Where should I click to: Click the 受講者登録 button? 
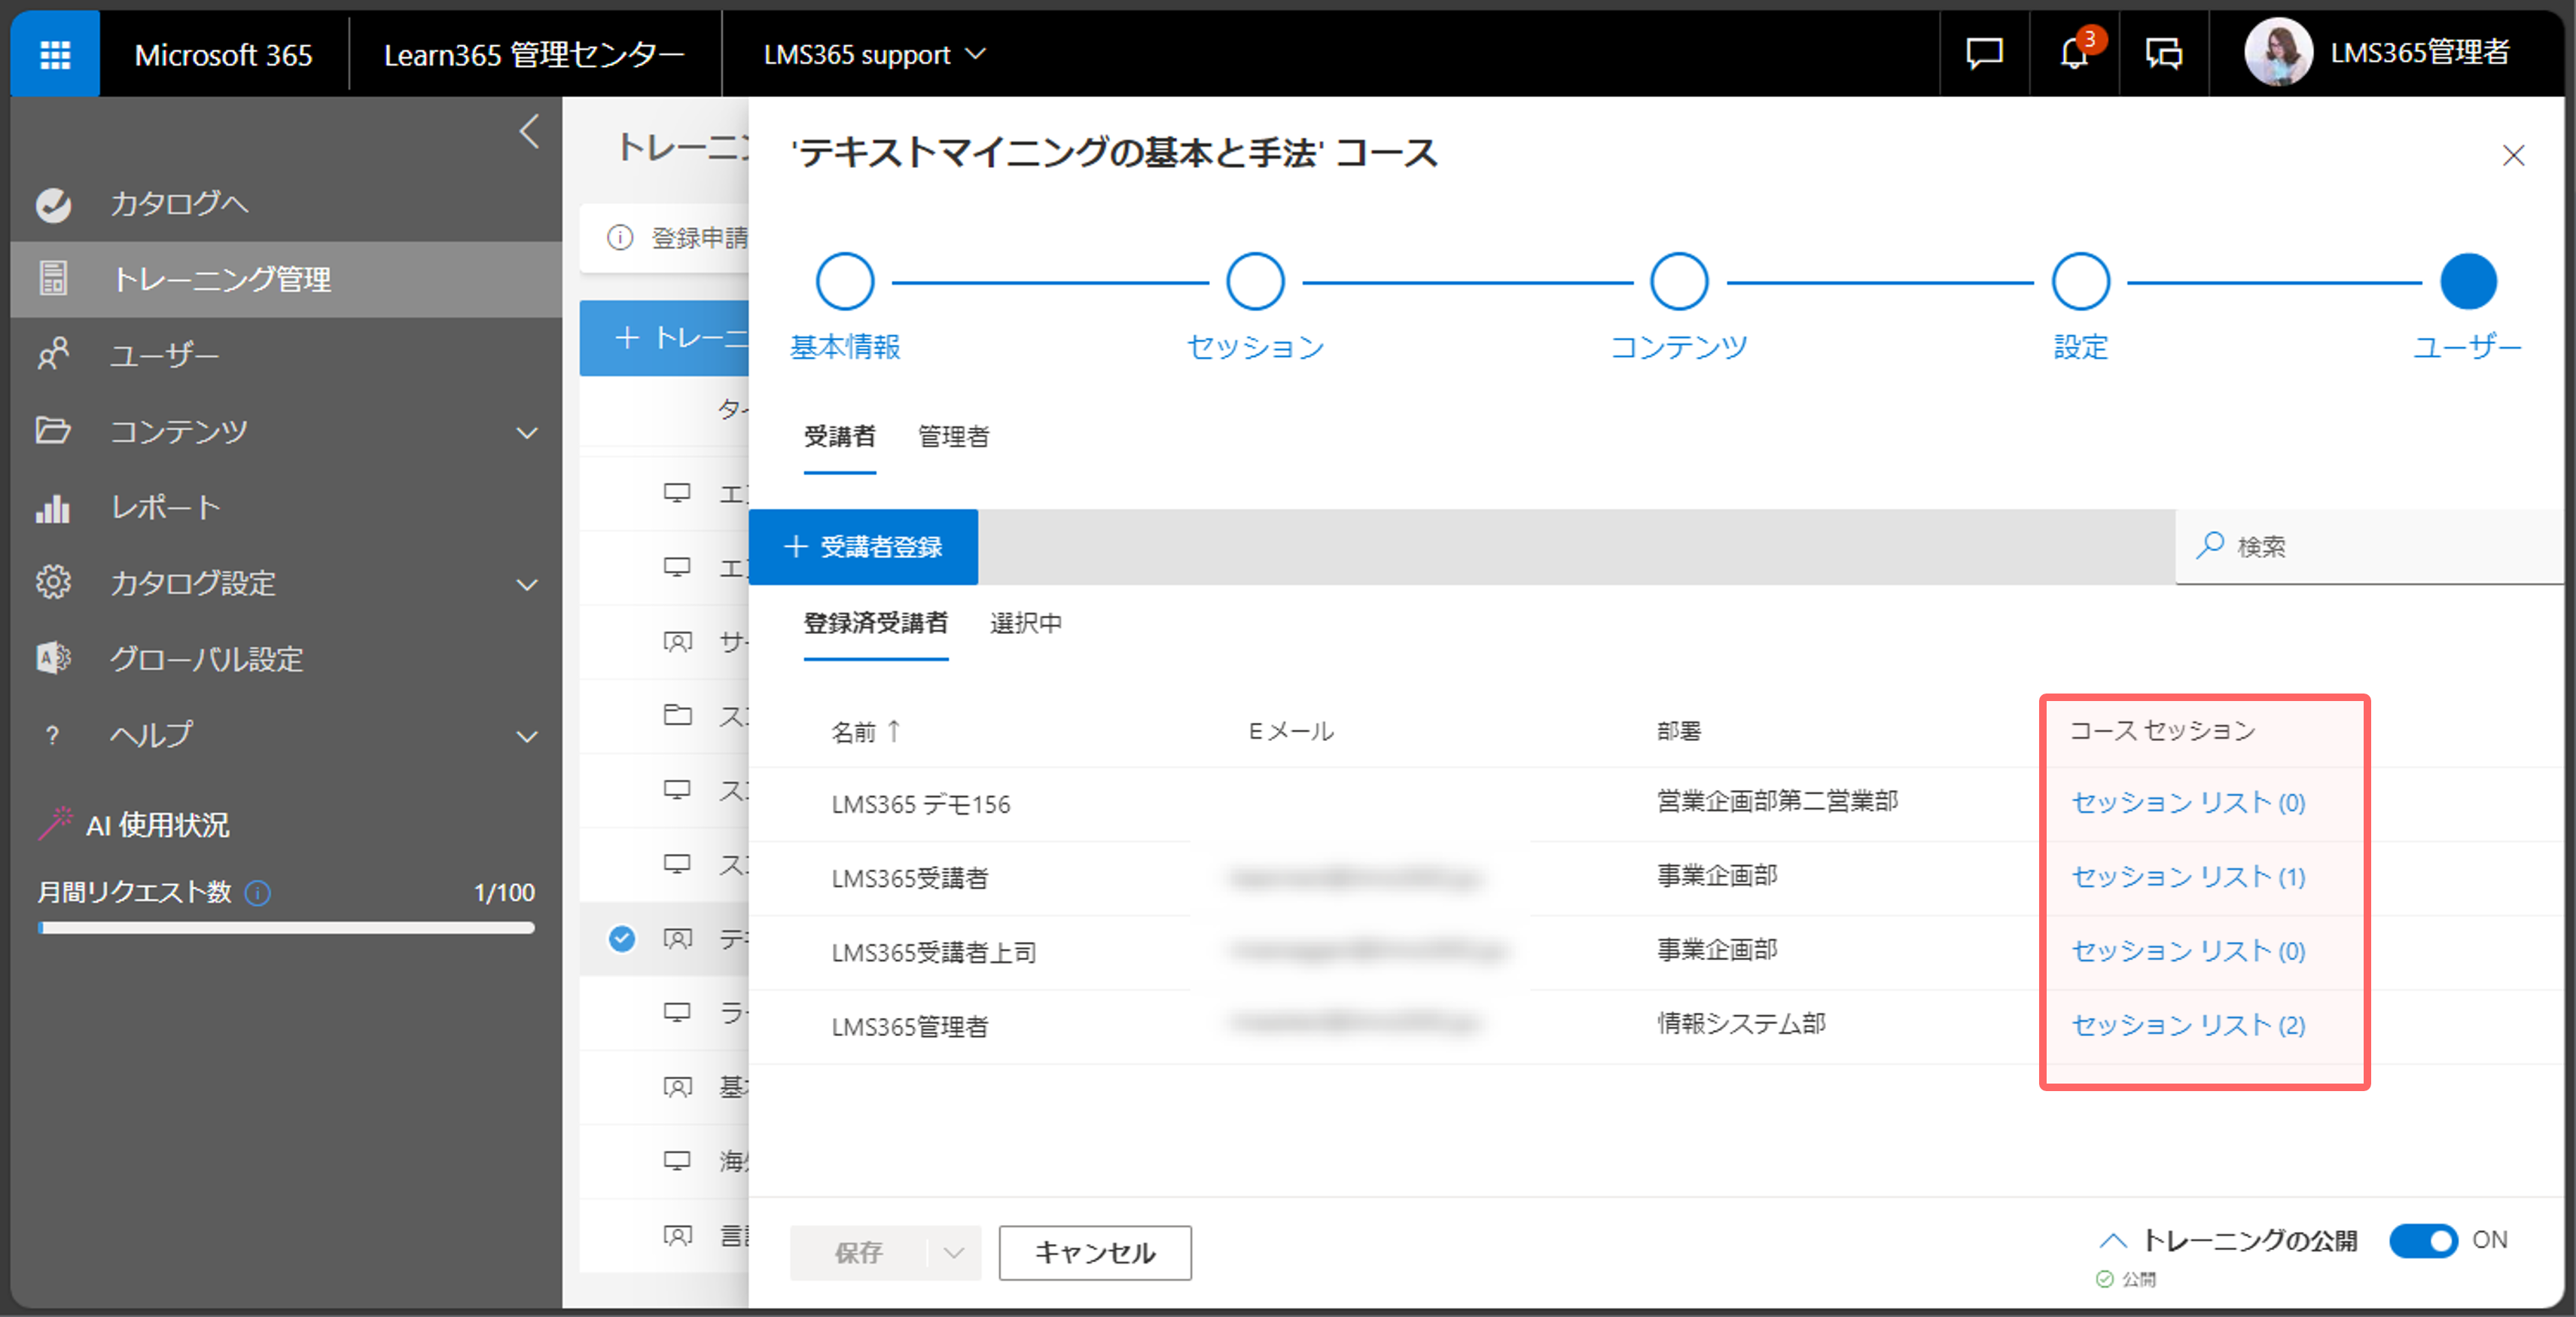click(x=863, y=546)
